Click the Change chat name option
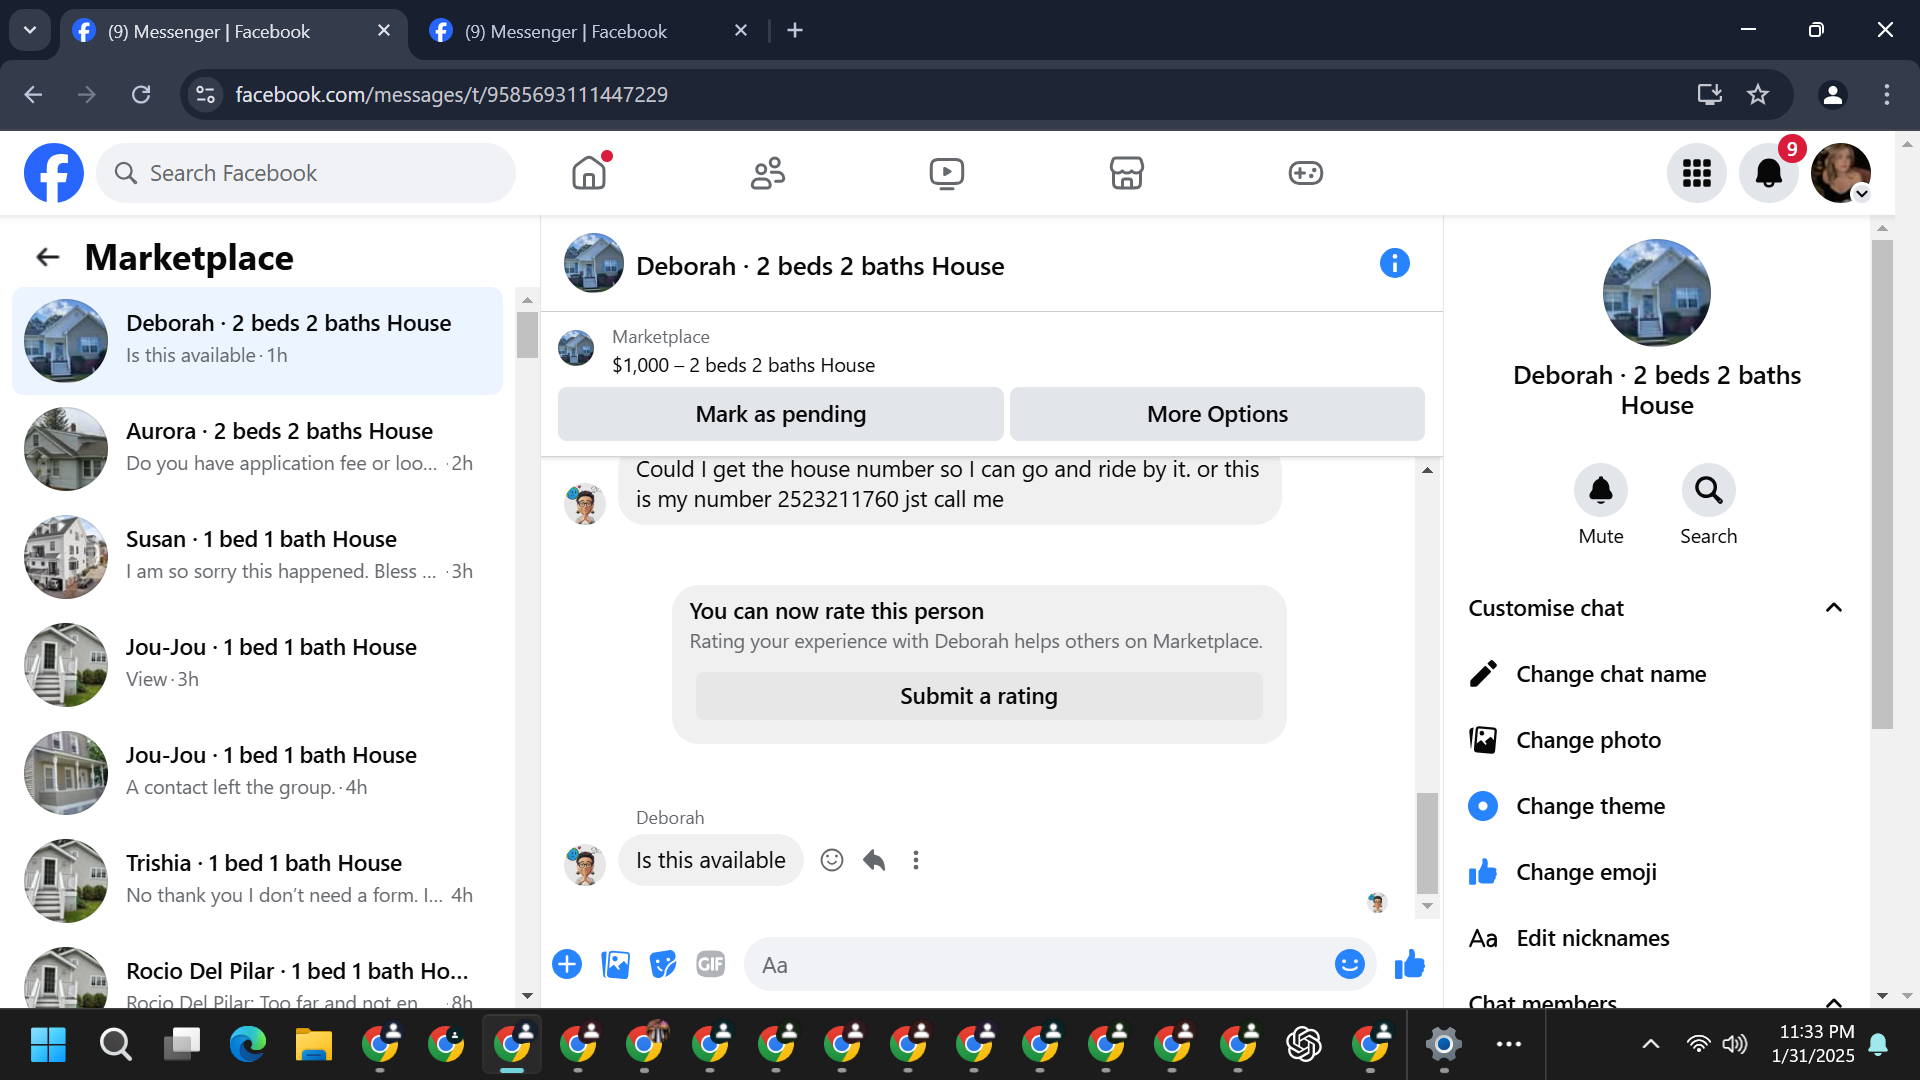Image resolution: width=1920 pixels, height=1080 pixels. click(x=1657, y=674)
